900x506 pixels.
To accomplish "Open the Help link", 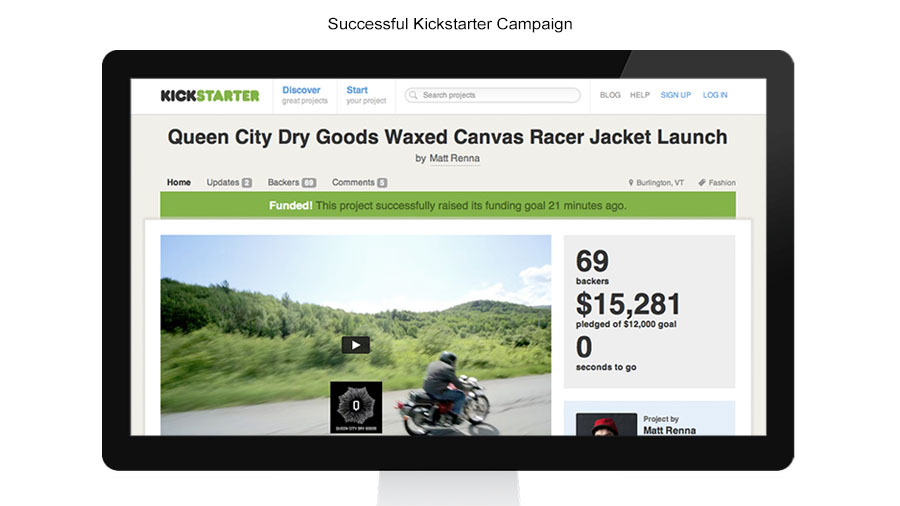I will pyautogui.click(x=640, y=95).
